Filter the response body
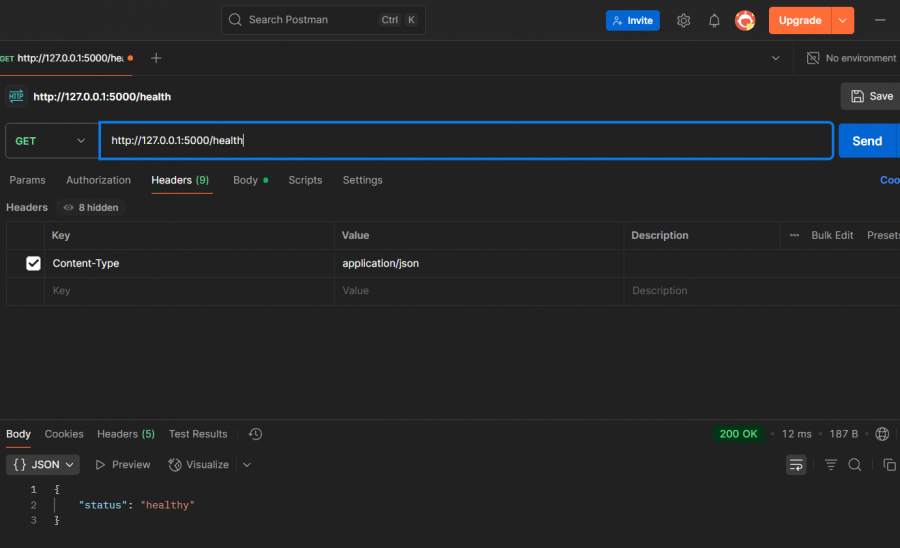This screenshot has width=900, height=548. pos(831,465)
